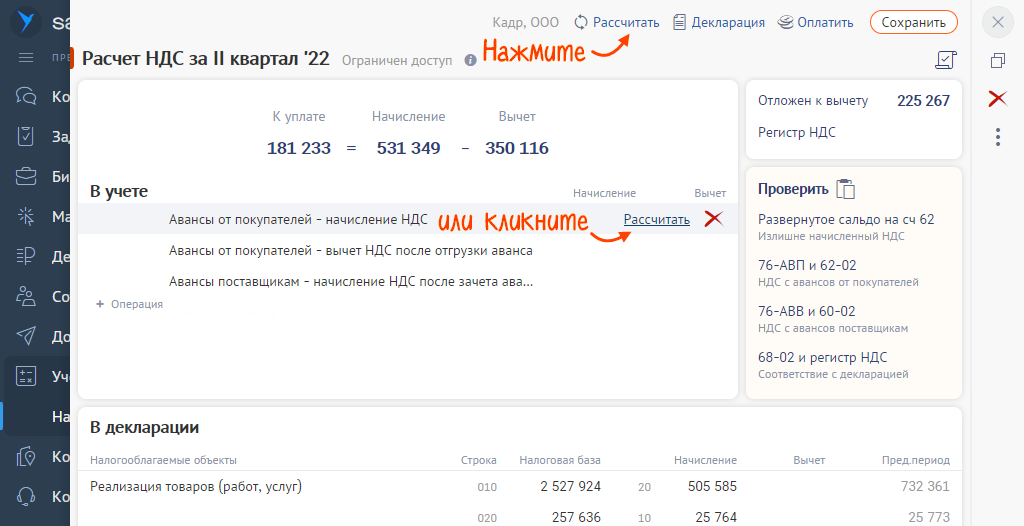Open the three dots more-options menu
The height and width of the screenshot is (526, 1024).
[x=997, y=137]
